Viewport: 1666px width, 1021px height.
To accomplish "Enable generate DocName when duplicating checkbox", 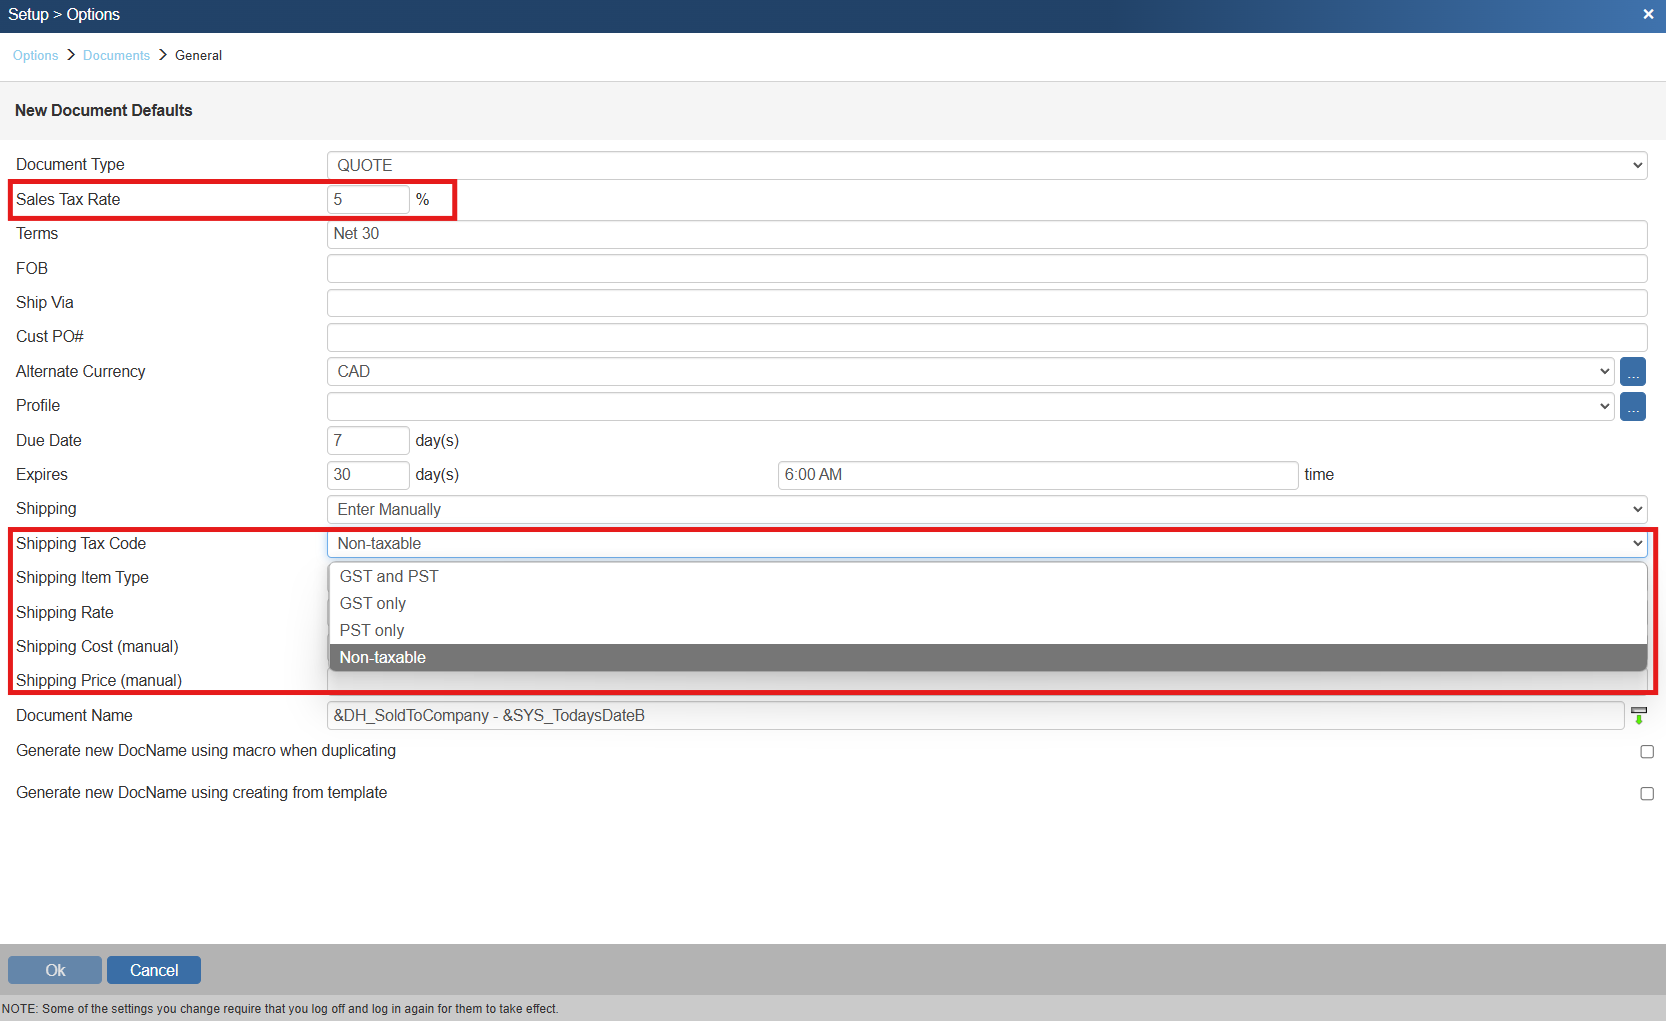I will pos(1646,752).
